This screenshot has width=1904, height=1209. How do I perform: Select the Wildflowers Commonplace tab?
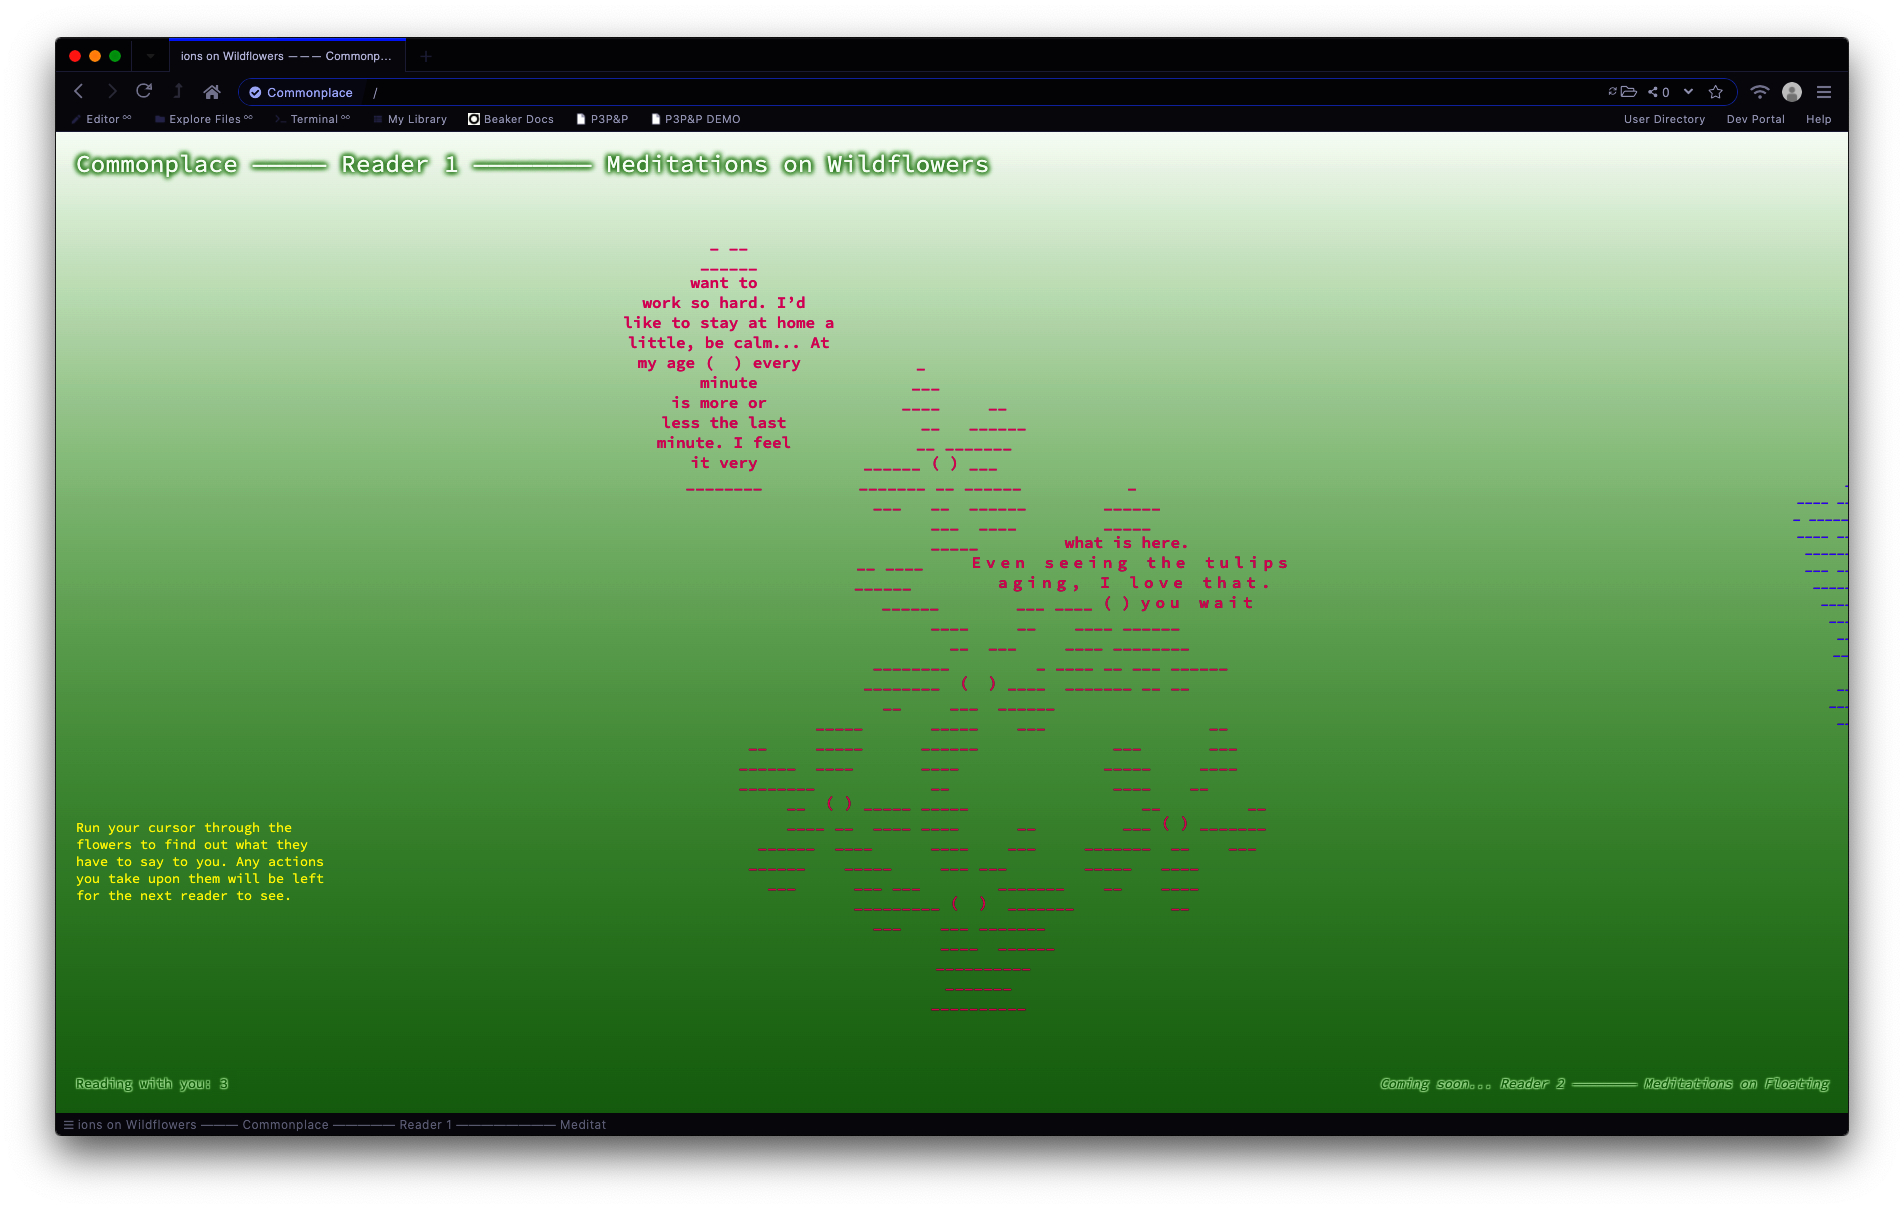[287, 56]
